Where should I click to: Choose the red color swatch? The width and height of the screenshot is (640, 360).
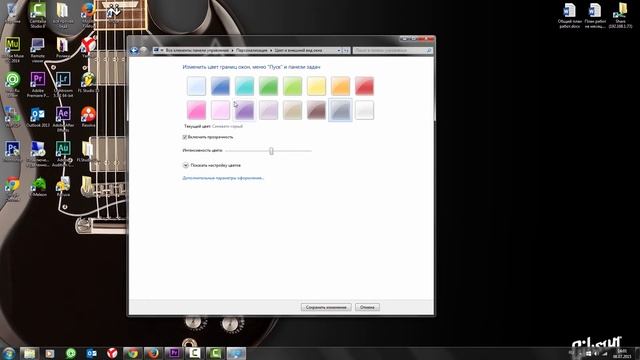click(364, 86)
